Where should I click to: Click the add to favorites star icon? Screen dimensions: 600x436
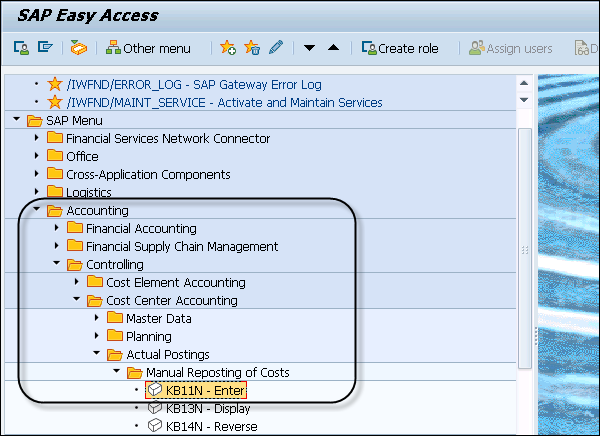[x=228, y=48]
